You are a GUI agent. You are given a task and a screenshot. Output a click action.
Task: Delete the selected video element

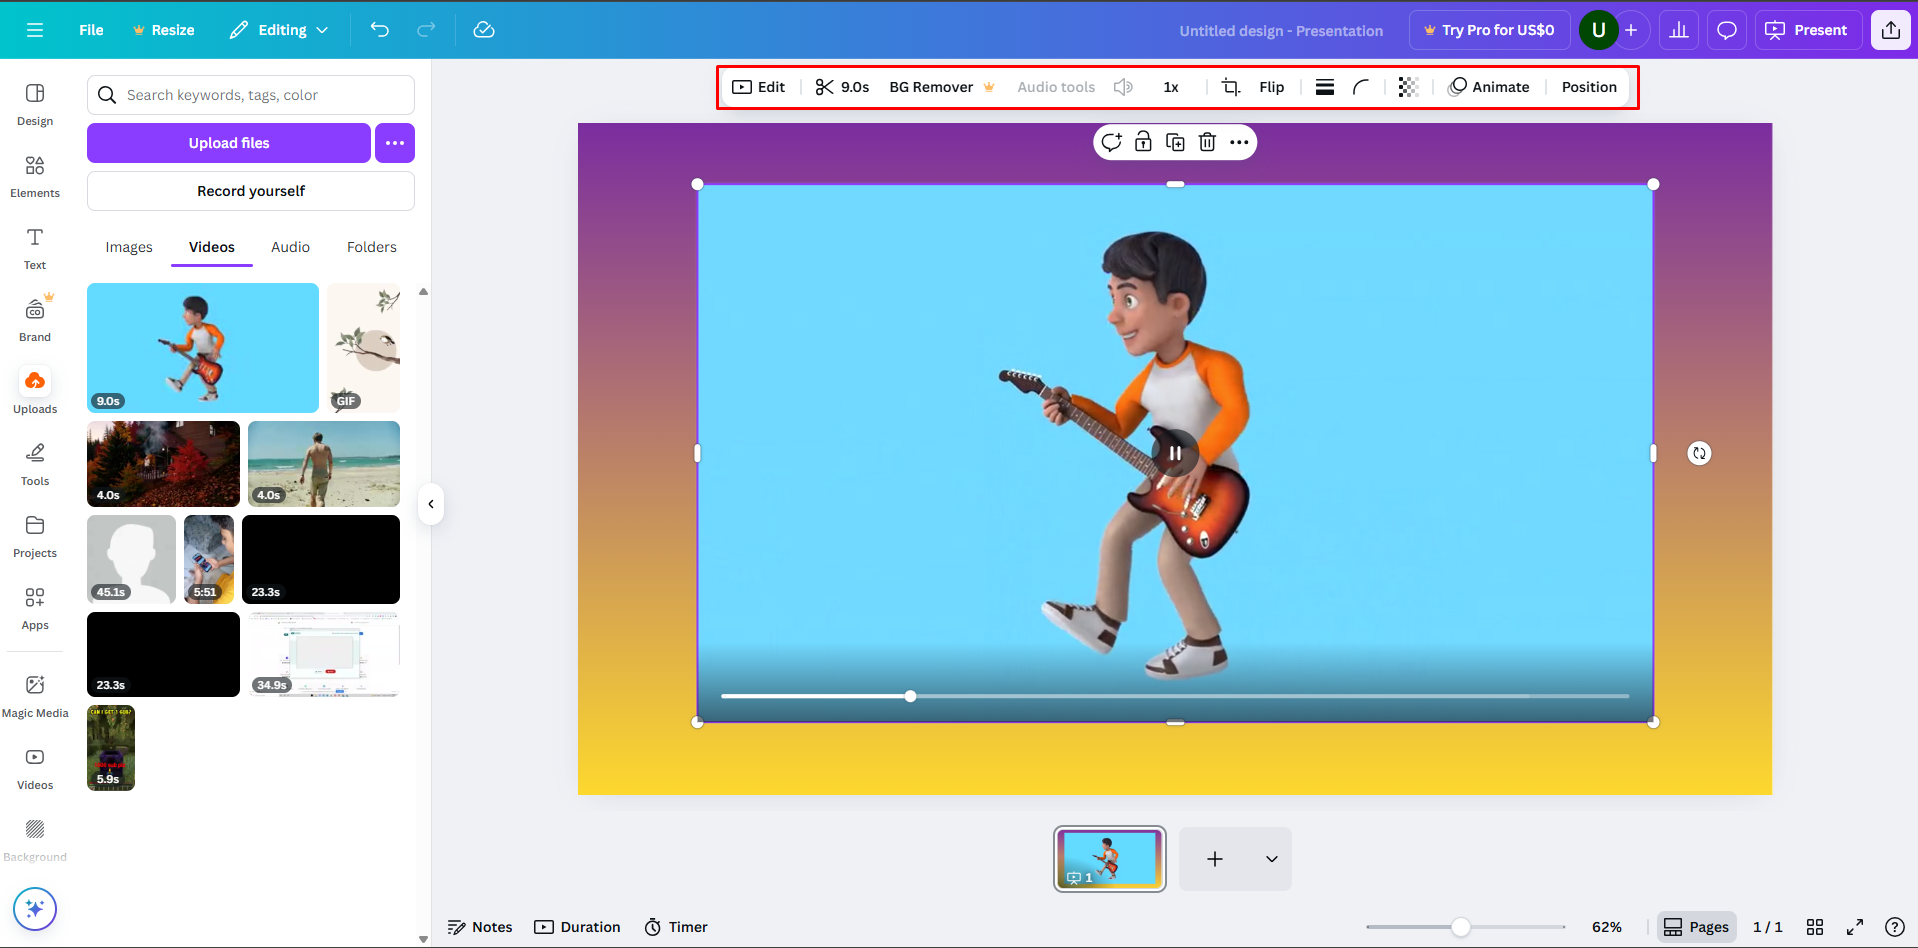point(1207,142)
